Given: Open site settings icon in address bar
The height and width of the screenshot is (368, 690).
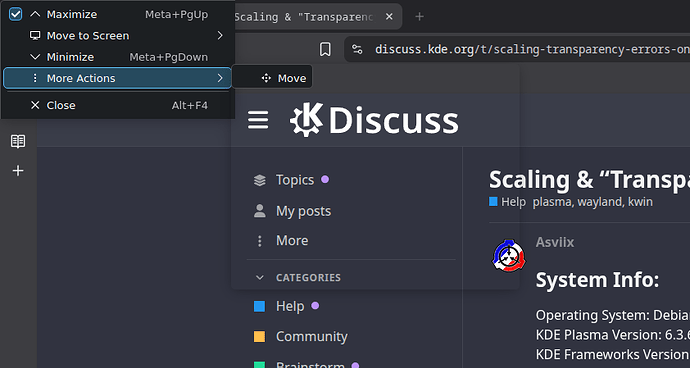Looking at the screenshot, I should tap(357, 49).
